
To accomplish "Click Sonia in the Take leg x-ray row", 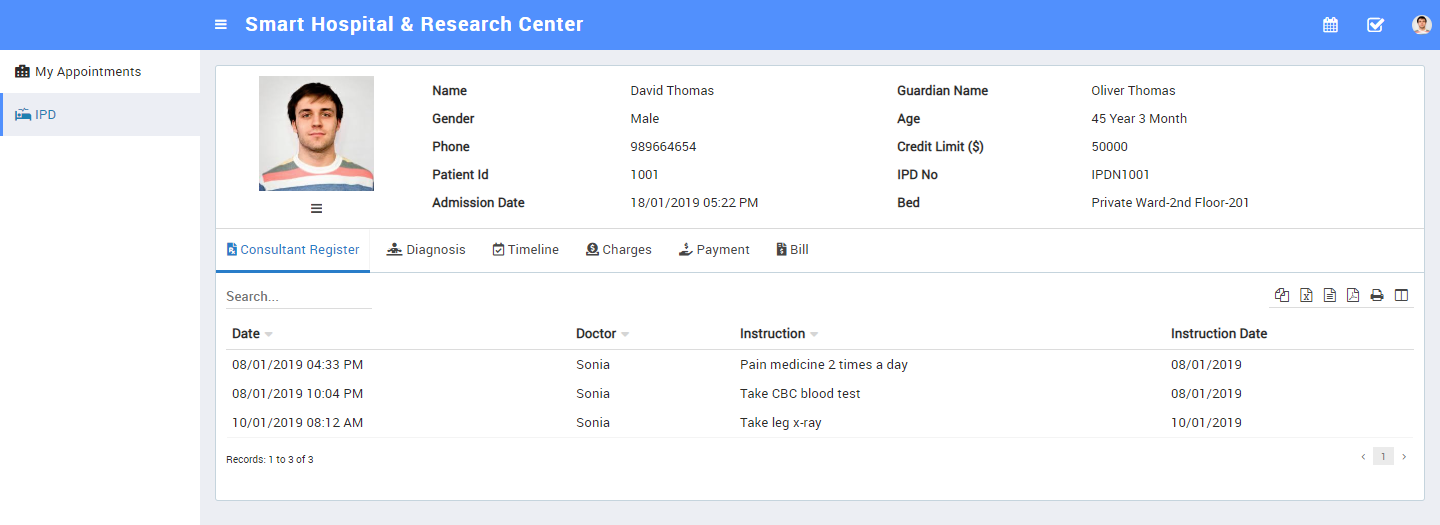I will pos(593,423).
